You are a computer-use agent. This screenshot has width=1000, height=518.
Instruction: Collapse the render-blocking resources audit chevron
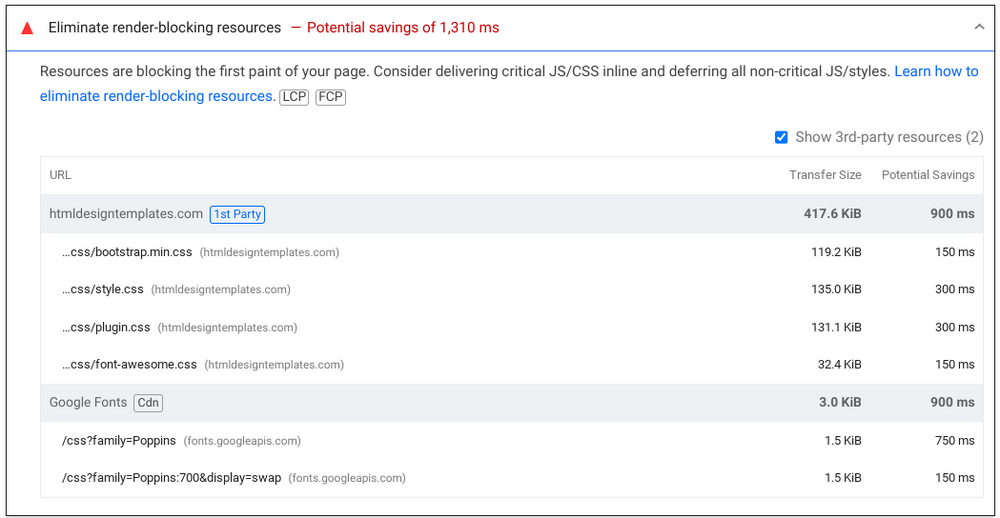point(979,28)
